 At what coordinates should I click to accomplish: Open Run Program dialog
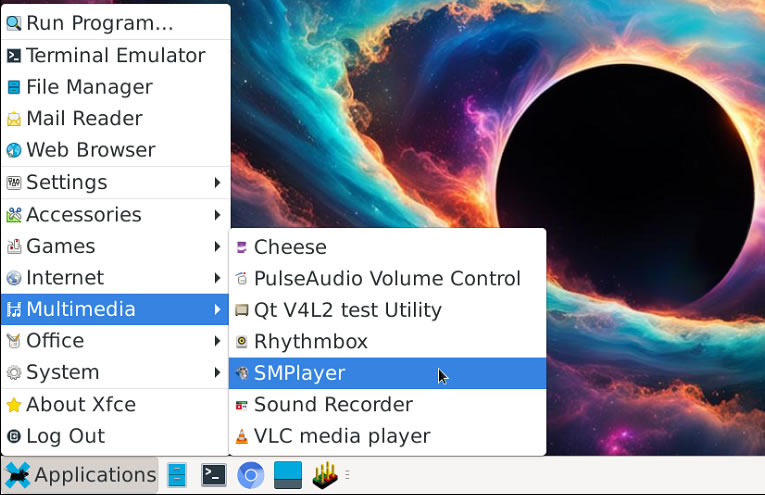[98, 23]
